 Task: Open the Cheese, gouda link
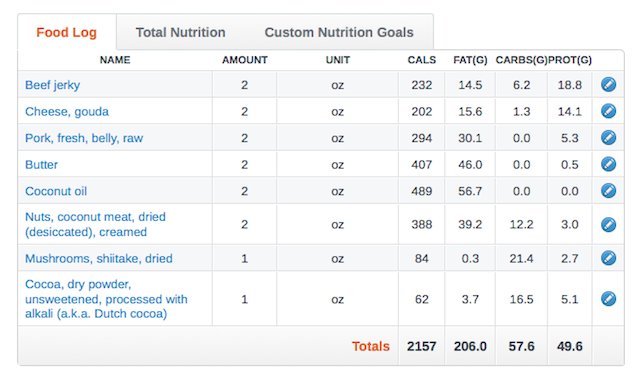point(67,111)
